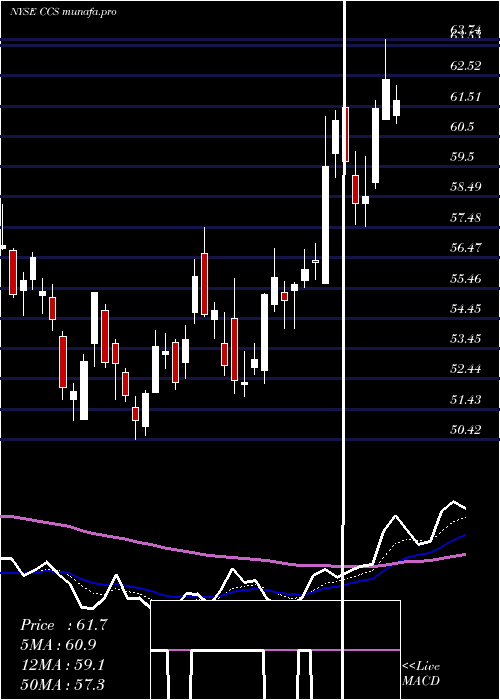Click the 58.49 price axis label
This screenshot has width=500, height=700.
coord(466,187)
